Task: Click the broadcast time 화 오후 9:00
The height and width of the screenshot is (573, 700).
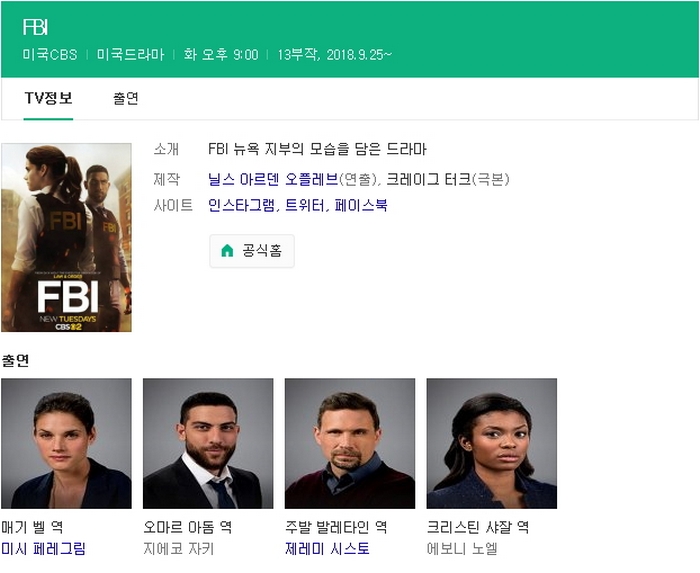Action: pos(221,55)
